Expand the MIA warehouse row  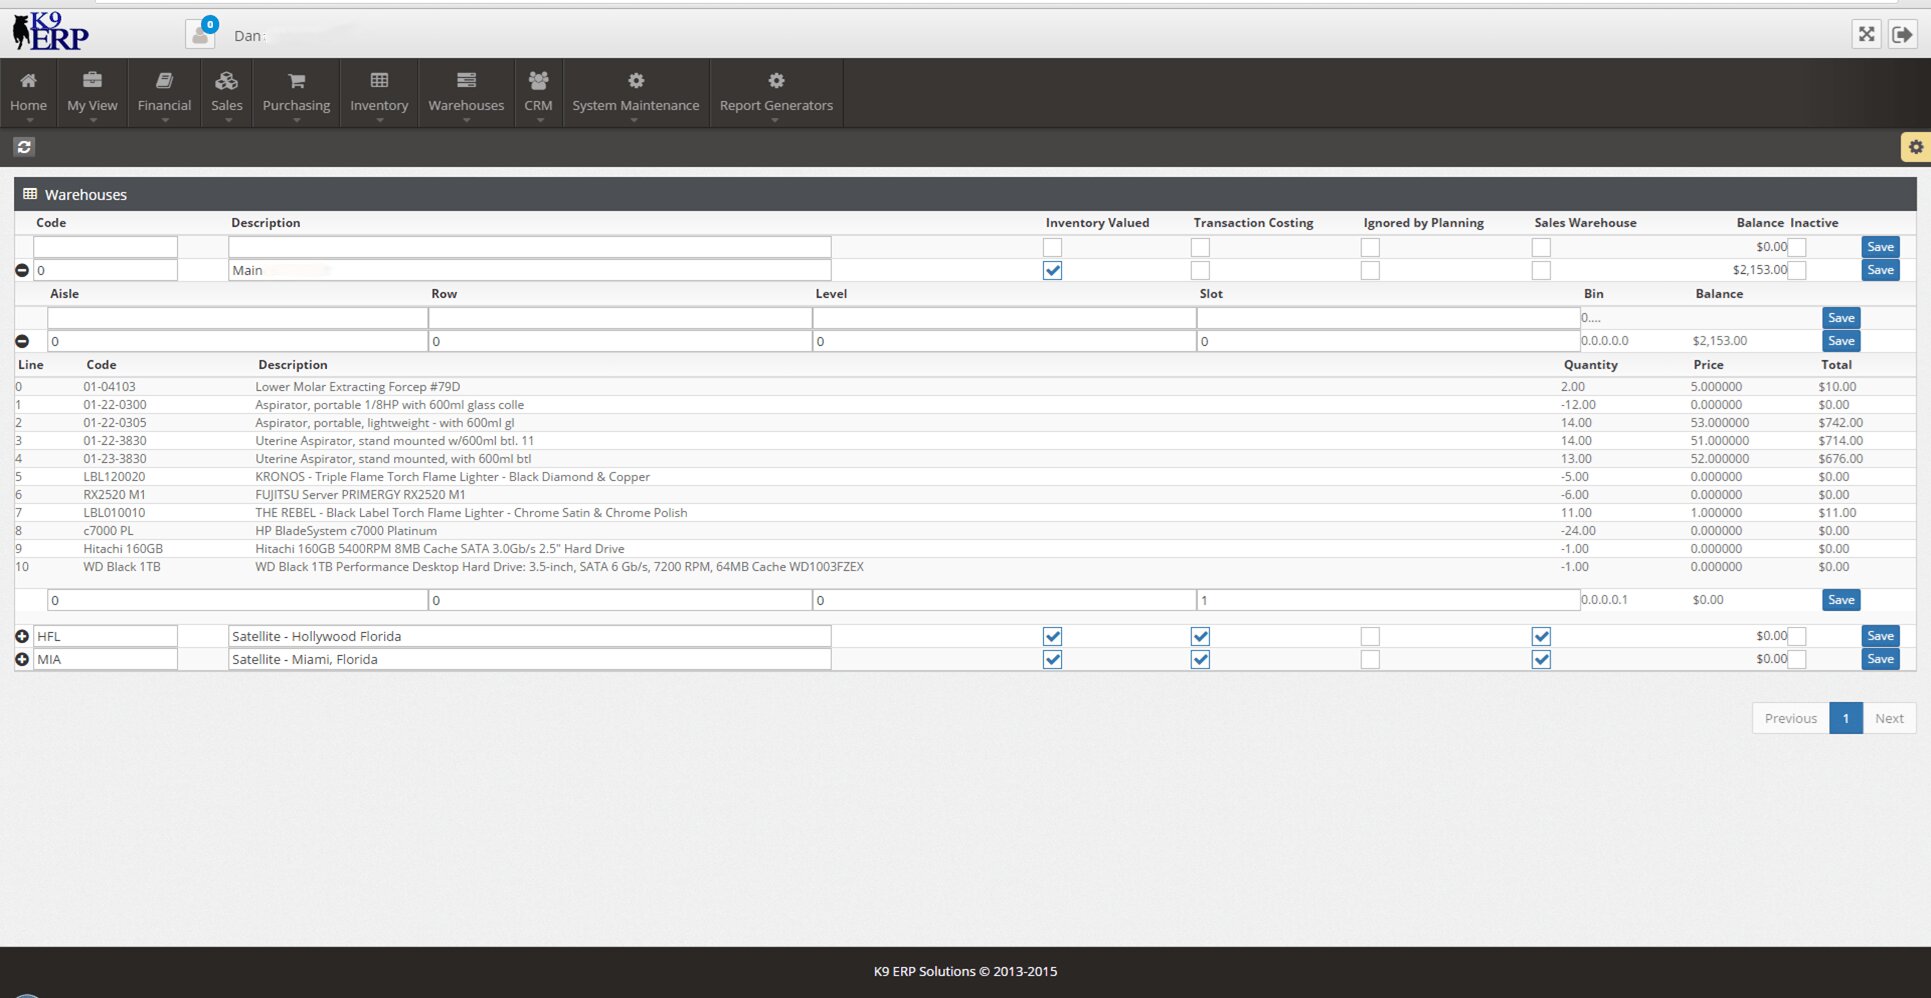tap(22, 659)
